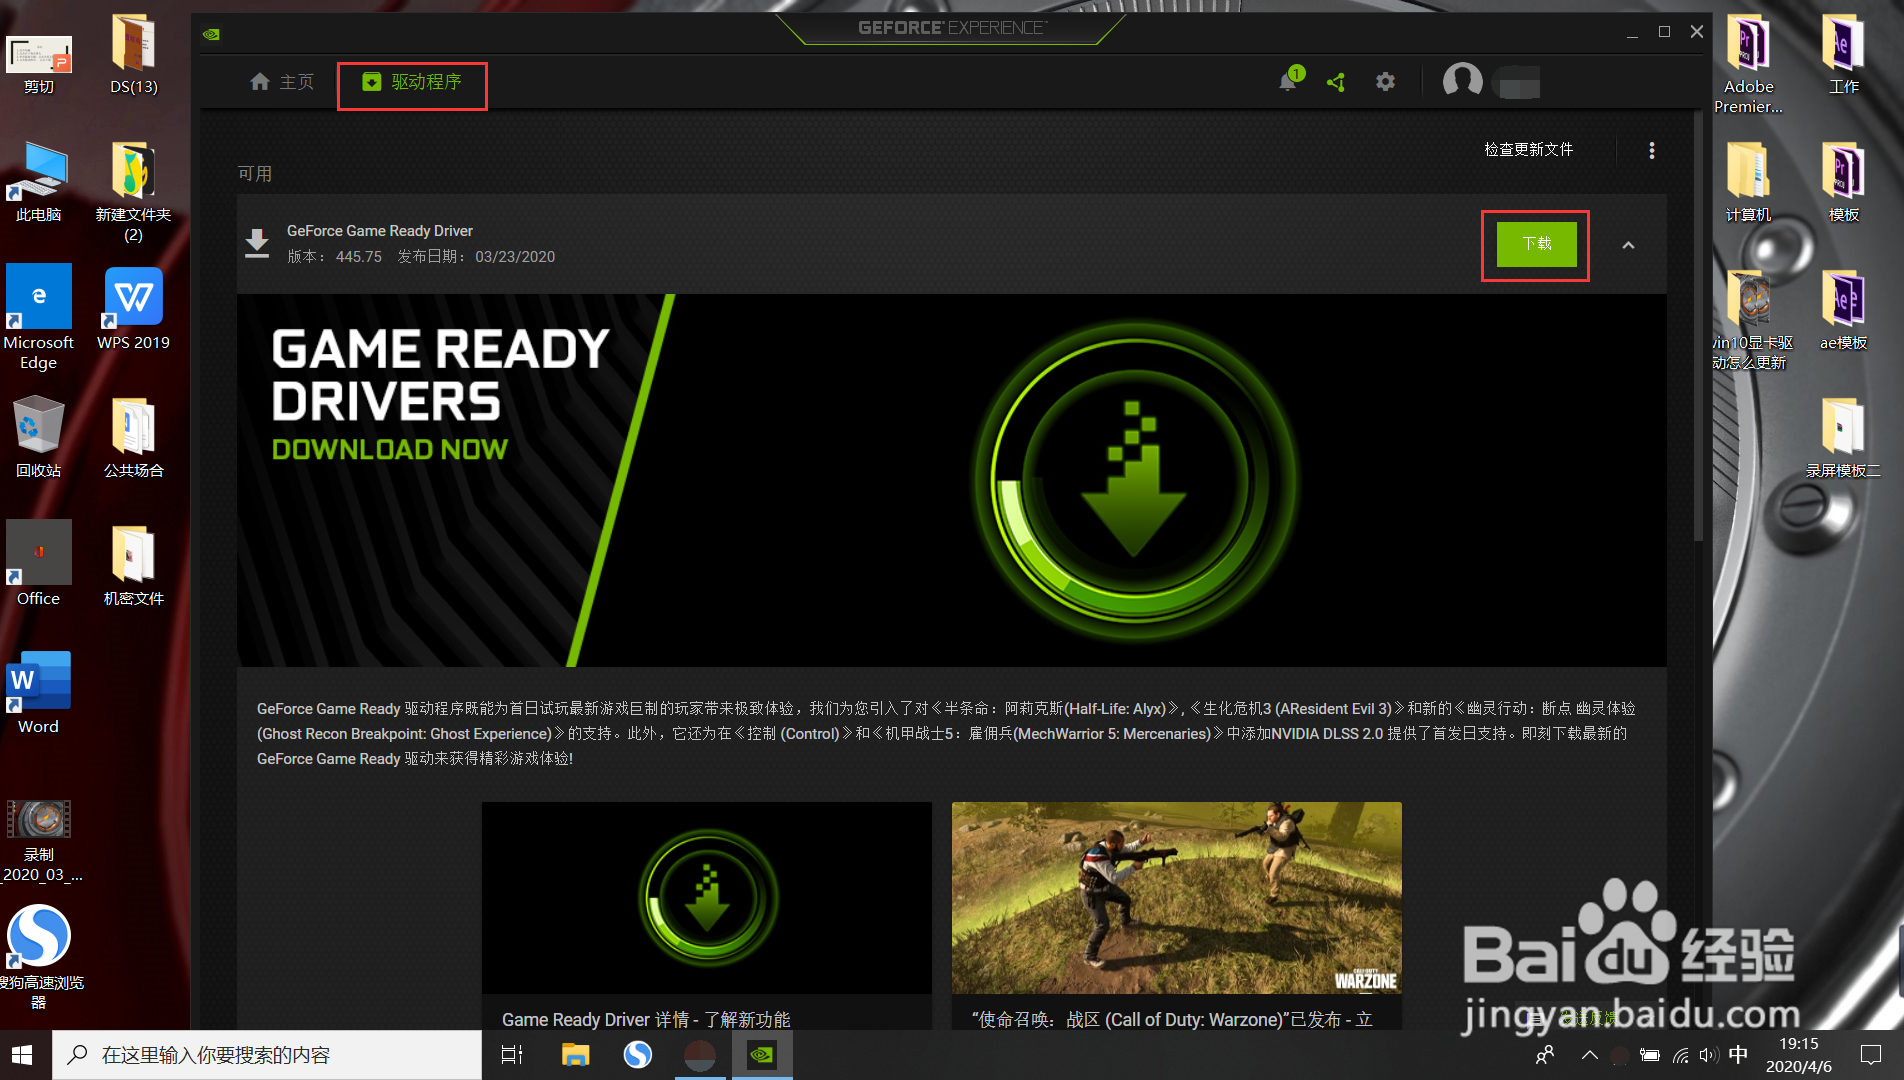Open the Windows Start menu
Screen dimensions: 1904x1080
[x=22, y=1055]
